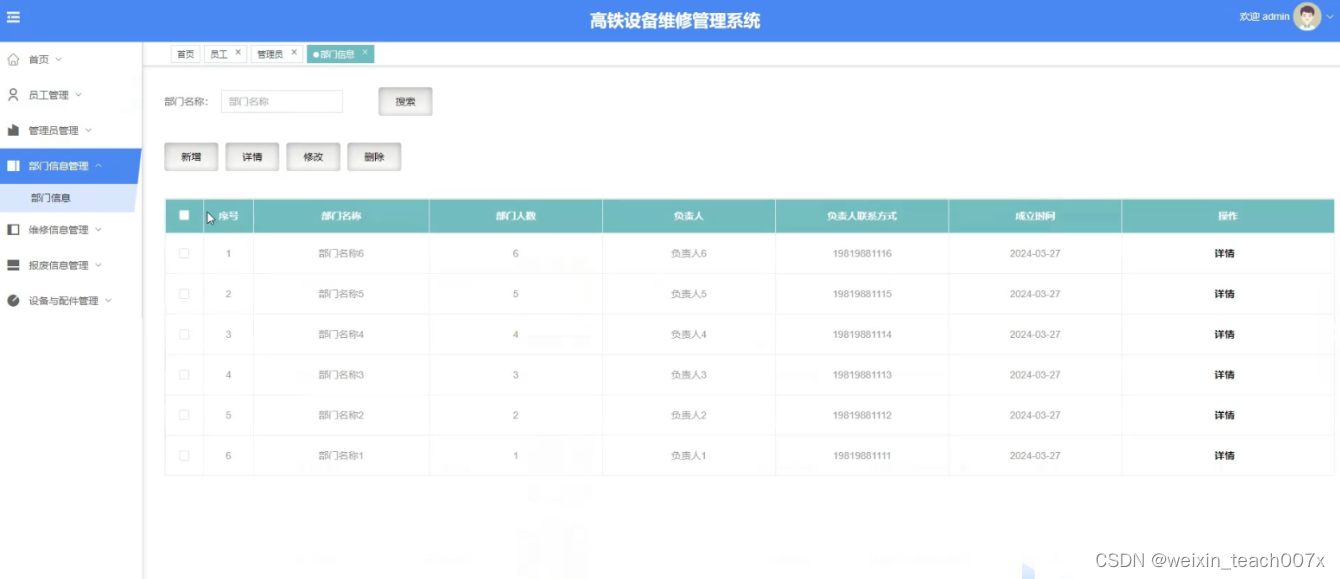Click the pie icon beside 设备与配件管理
1340x579 pixels.
[13, 300]
